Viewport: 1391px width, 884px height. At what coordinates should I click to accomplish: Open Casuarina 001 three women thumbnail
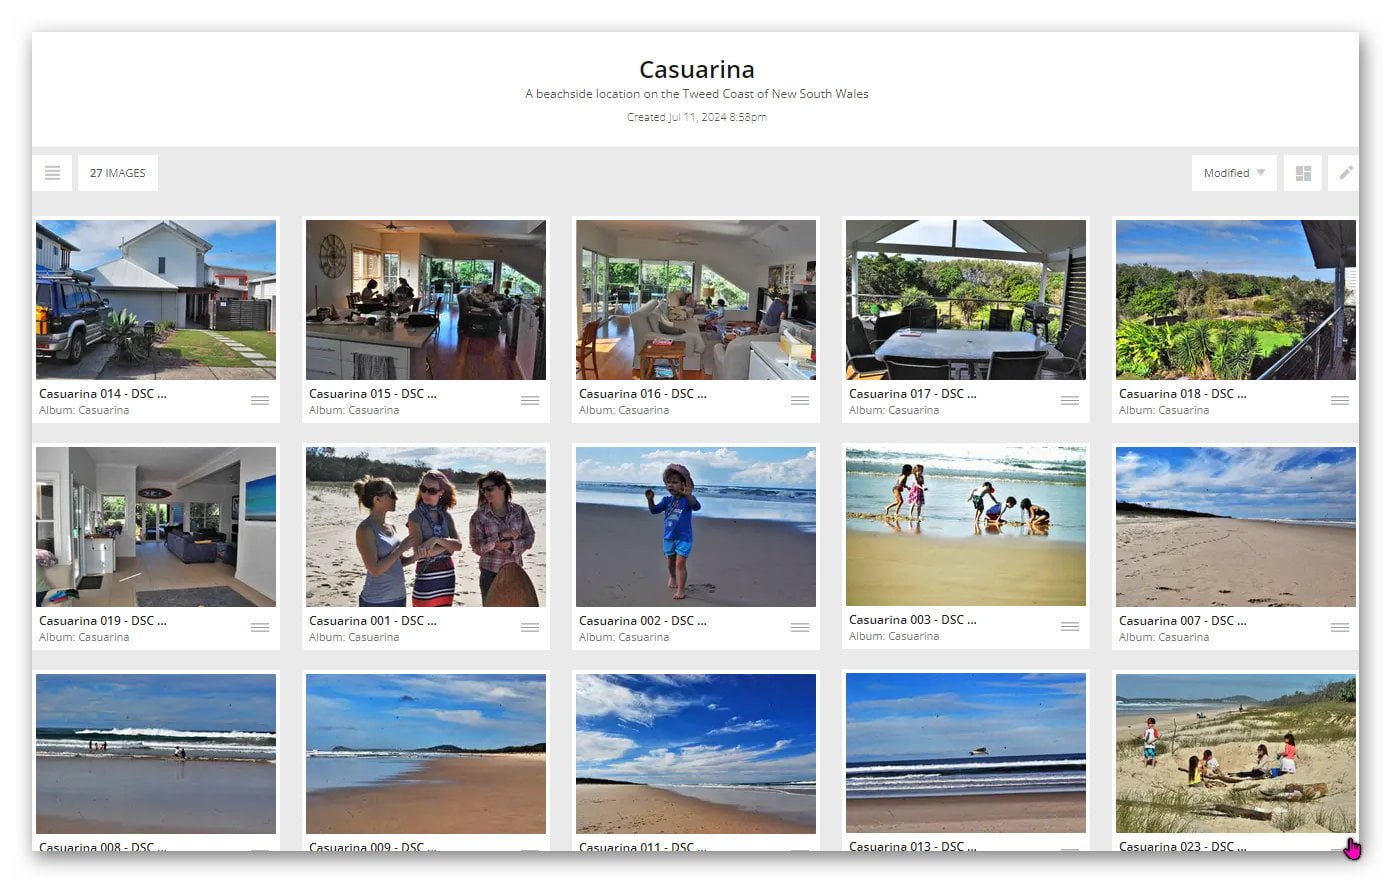(426, 527)
